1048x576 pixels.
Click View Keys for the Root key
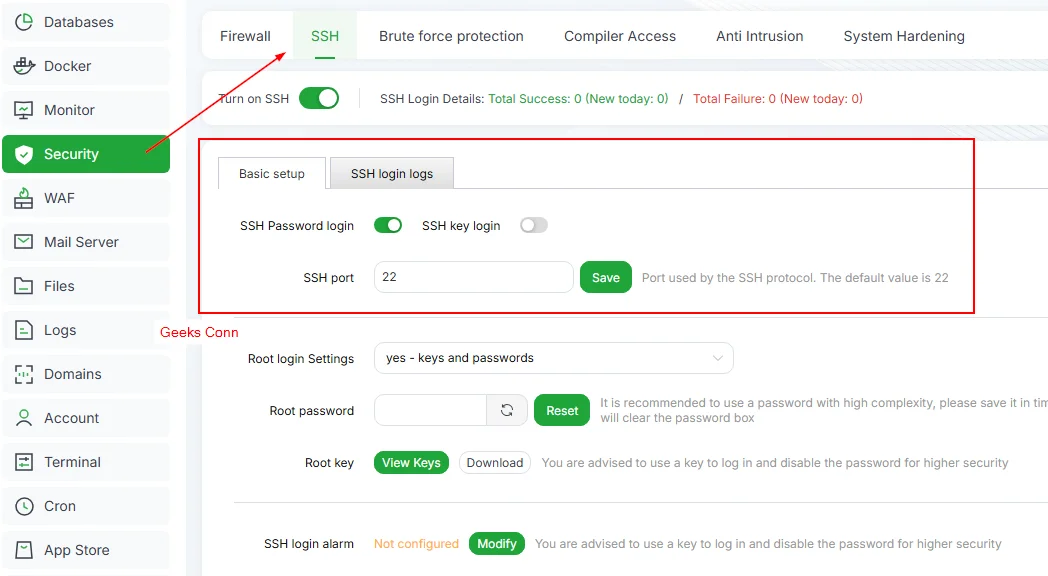(x=410, y=462)
